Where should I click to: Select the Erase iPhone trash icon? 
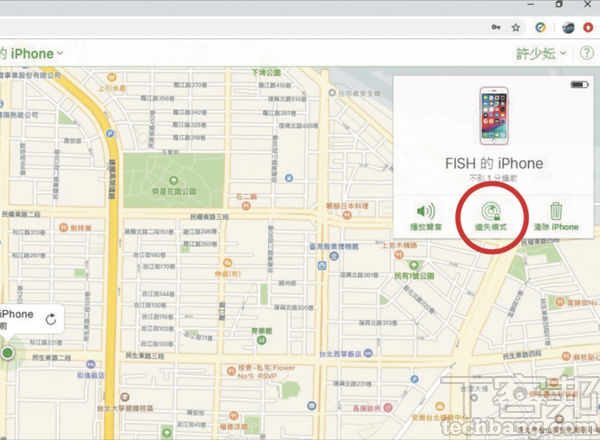(556, 211)
